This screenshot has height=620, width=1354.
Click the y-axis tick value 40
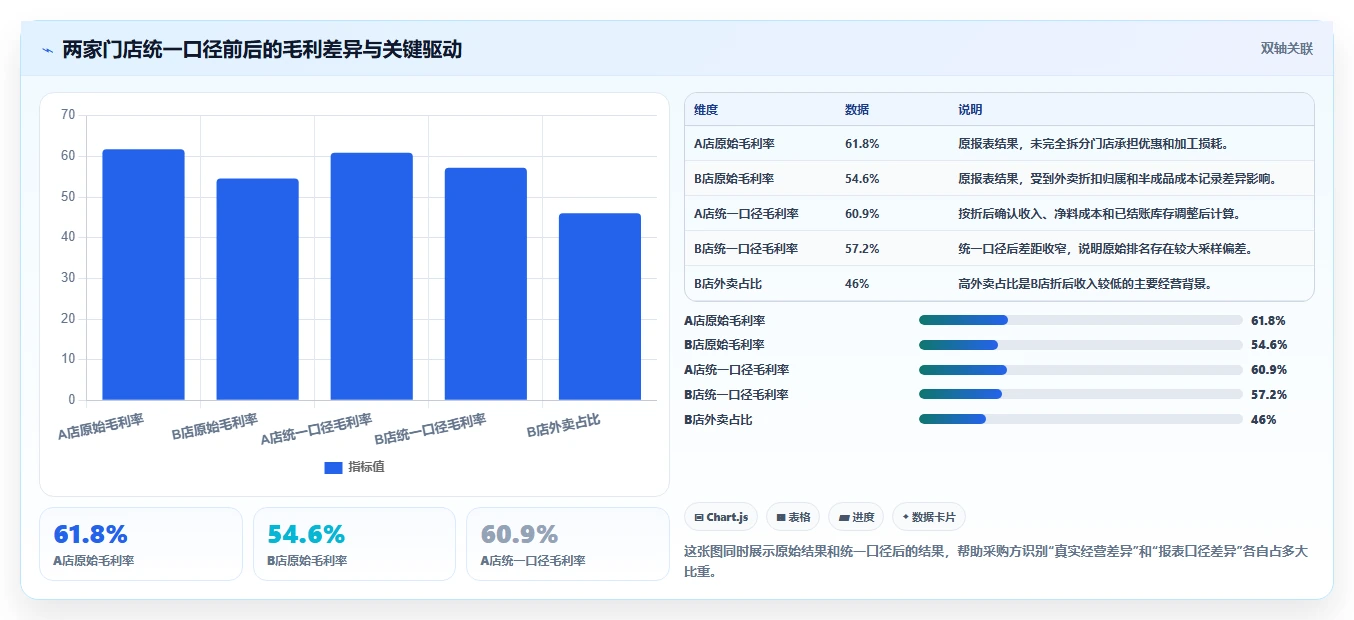click(68, 237)
